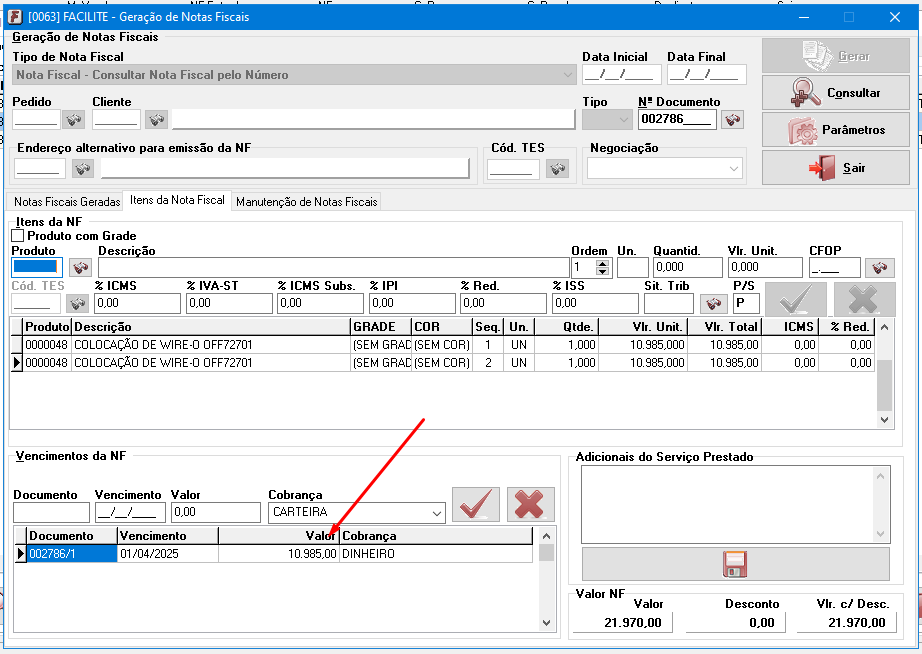Click the Quantid. input field
Image resolution: width=922 pixels, height=654 pixels.
pyautogui.click(x=687, y=267)
